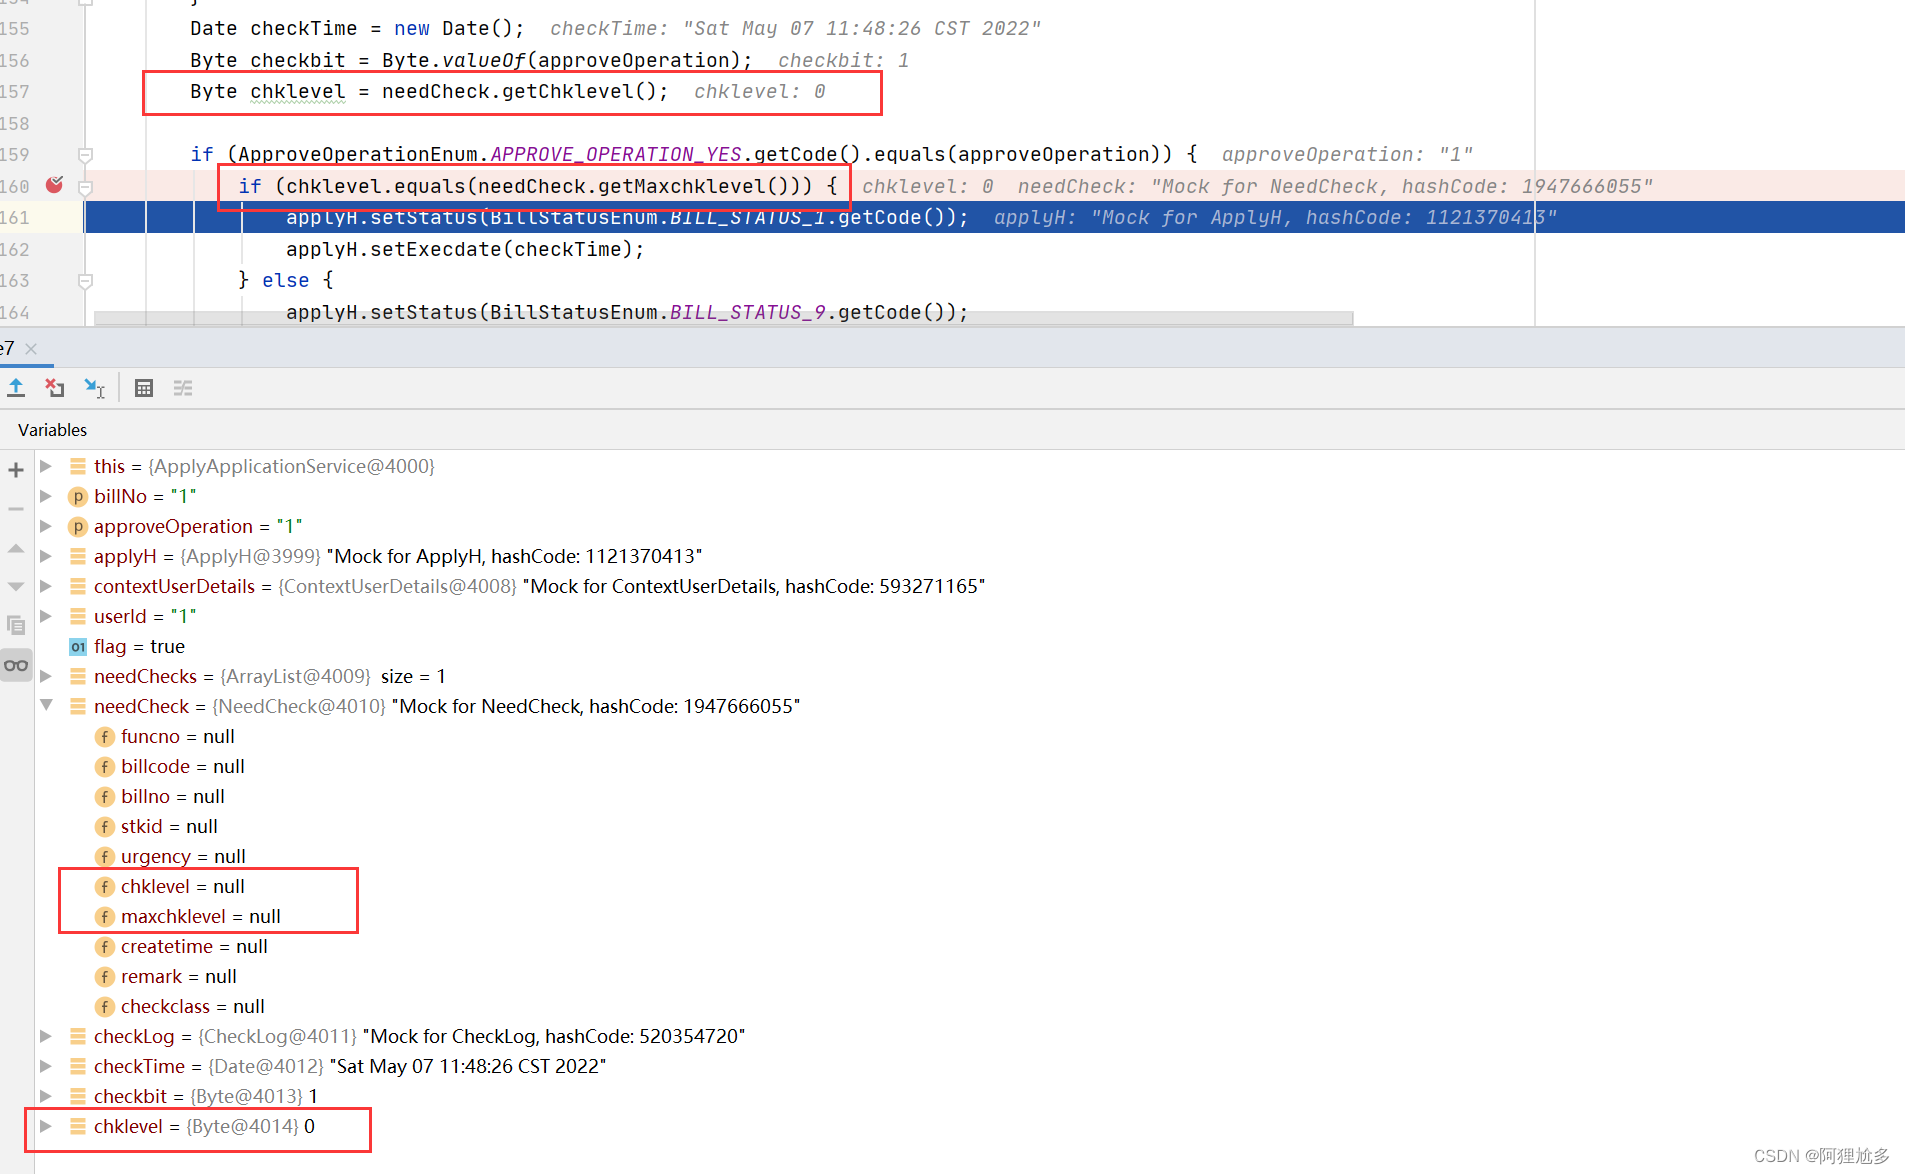Click the object icon beside needChecks
The width and height of the screenshot is (1905, 1174).
point(78,676)
